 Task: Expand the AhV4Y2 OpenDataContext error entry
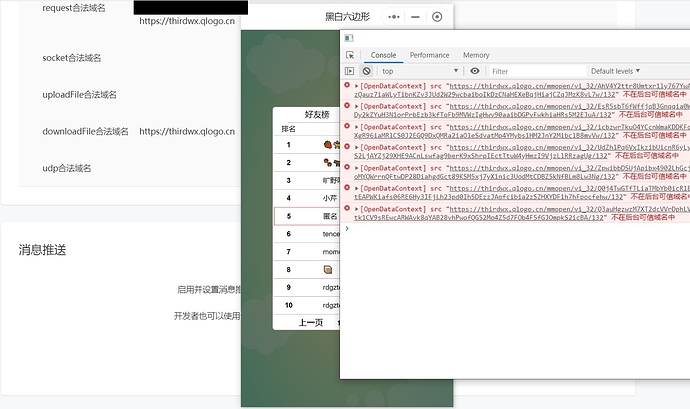(356, 86)
